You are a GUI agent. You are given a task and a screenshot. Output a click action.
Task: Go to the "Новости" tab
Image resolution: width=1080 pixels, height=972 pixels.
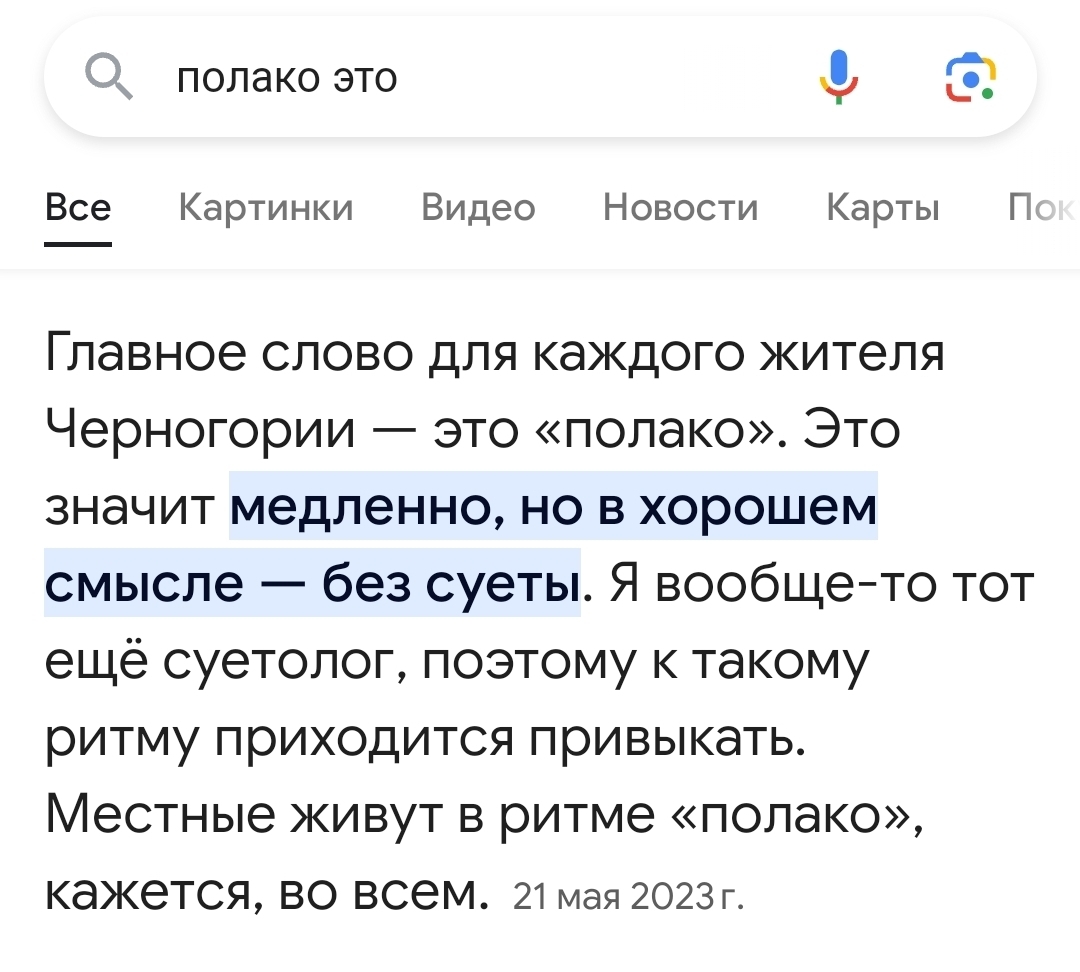point(680,208)
